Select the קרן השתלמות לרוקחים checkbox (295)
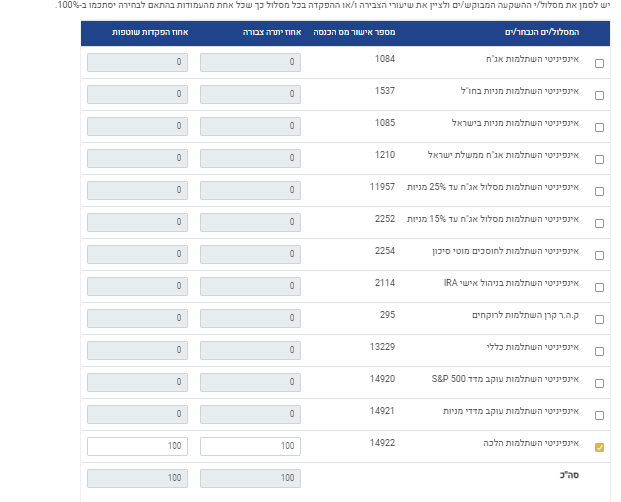Screen dimensions: 621x502 click(599, 320)
